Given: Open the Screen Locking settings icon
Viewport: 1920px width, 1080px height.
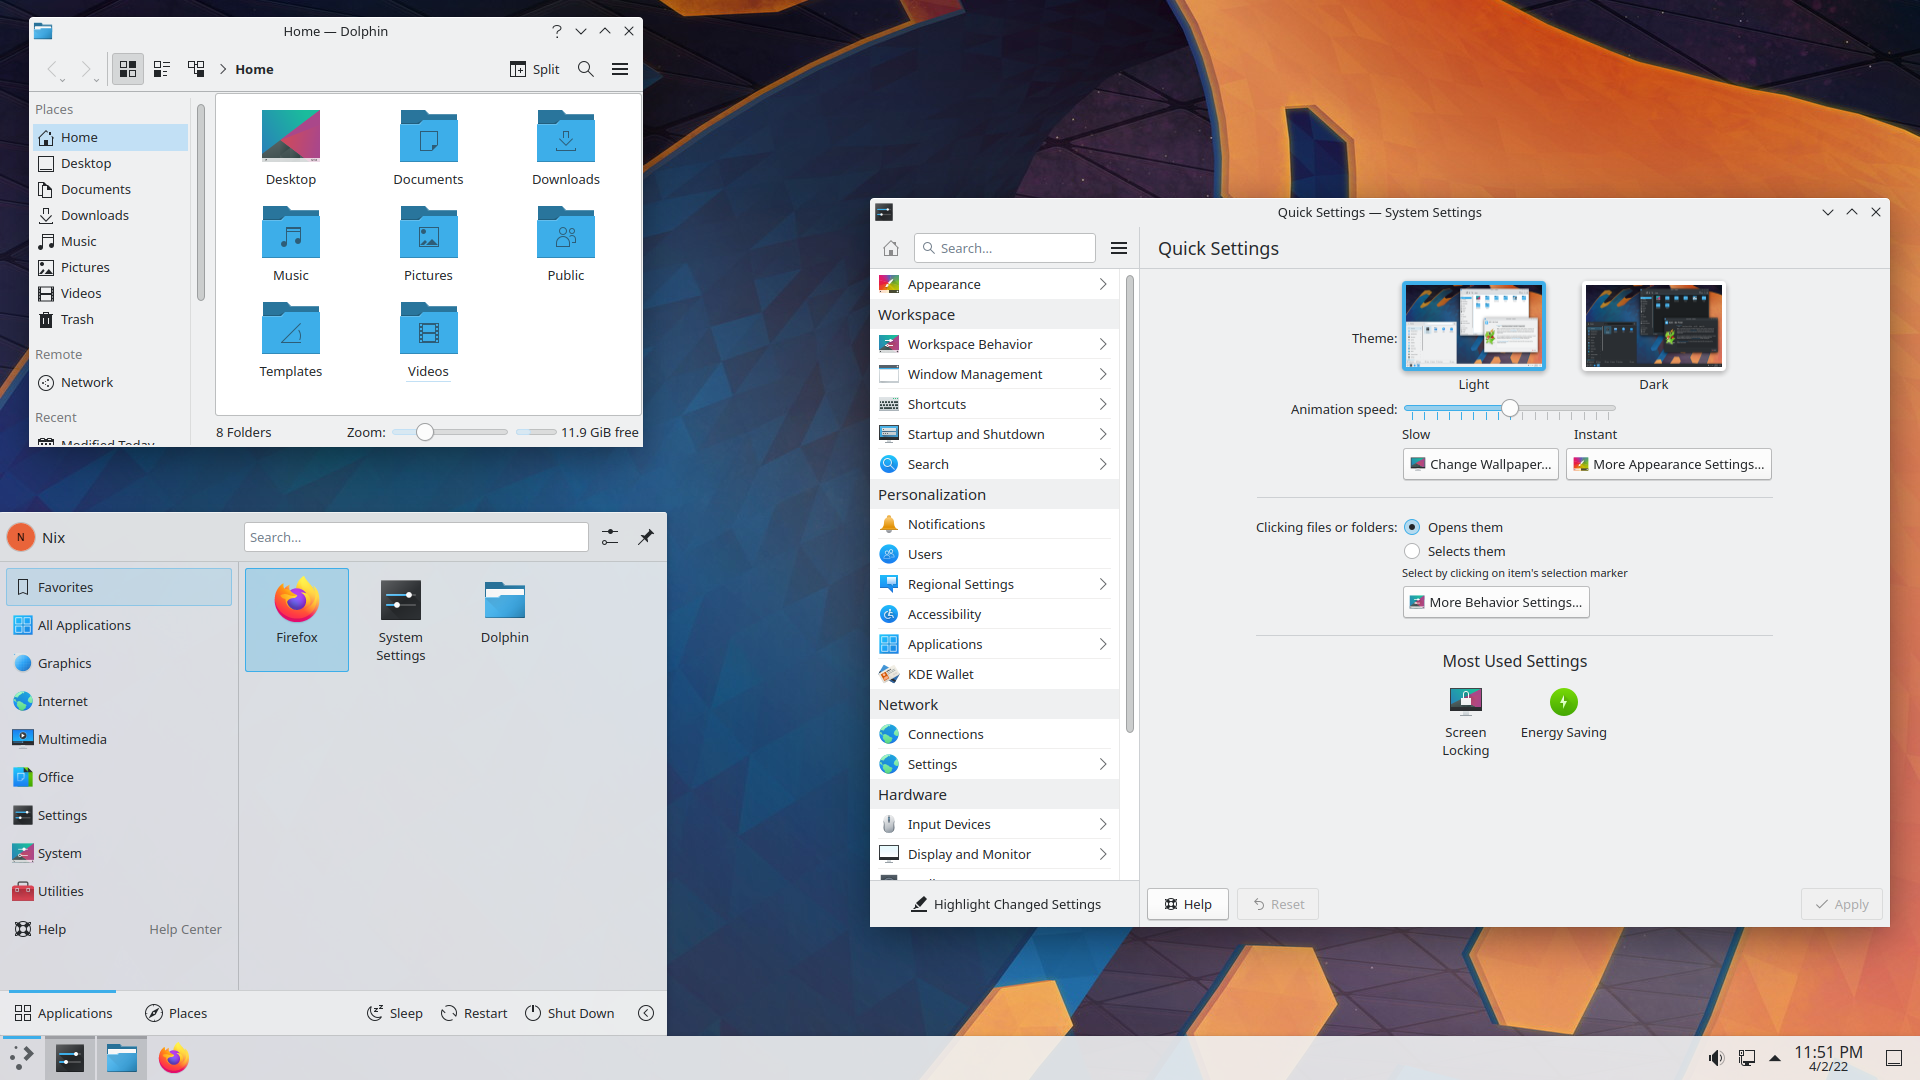Looking at the screenshot, I should click(1465, 702).
